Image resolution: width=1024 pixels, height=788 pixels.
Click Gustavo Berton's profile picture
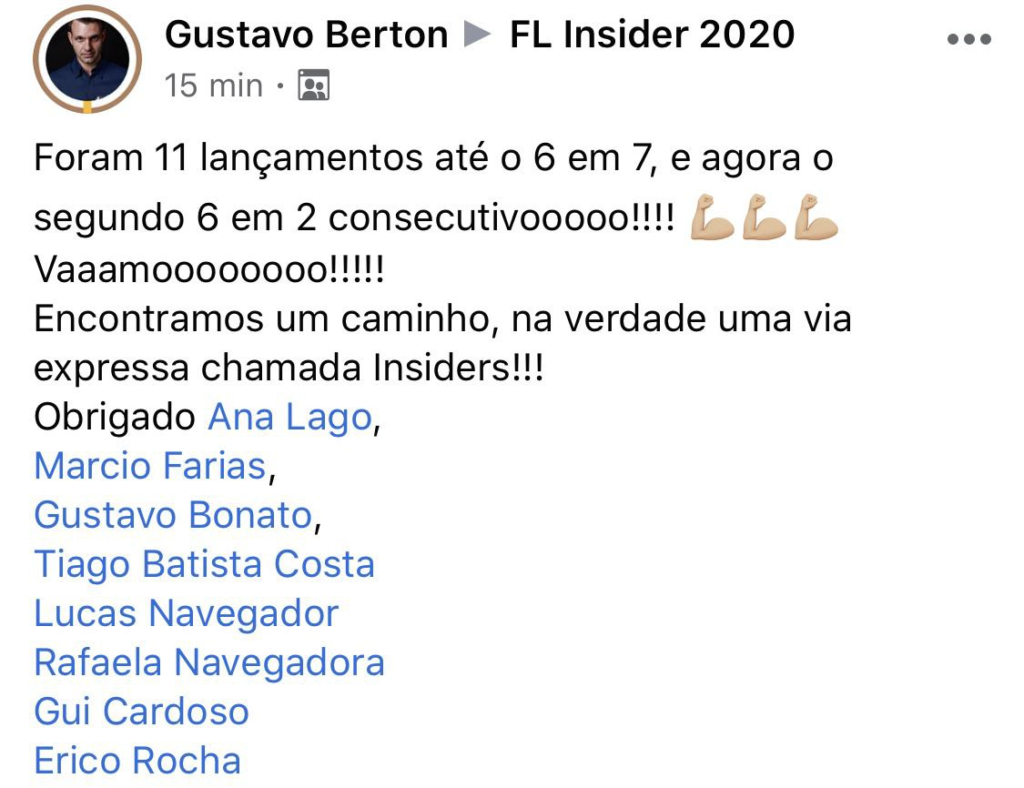coord(87,59)
